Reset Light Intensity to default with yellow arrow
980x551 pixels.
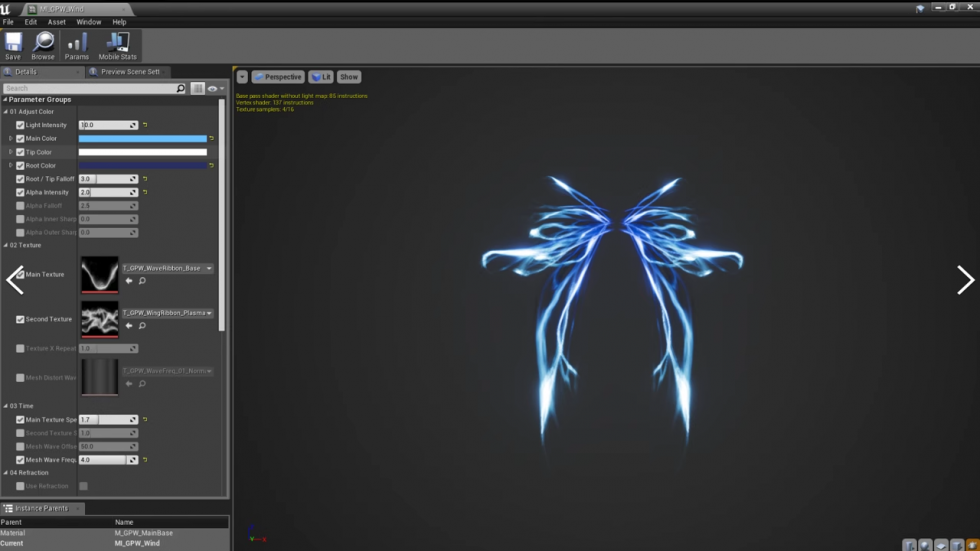(x=145, y=125)
